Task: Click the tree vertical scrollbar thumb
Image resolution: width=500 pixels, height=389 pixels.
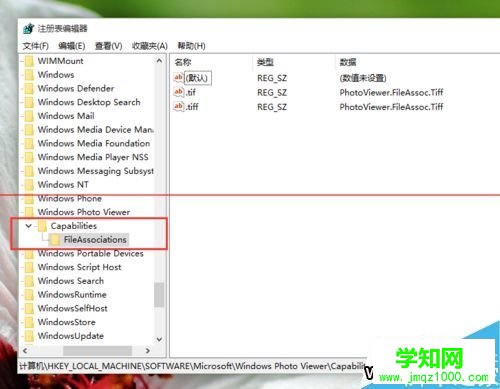Action: click(x=159, y=295)
